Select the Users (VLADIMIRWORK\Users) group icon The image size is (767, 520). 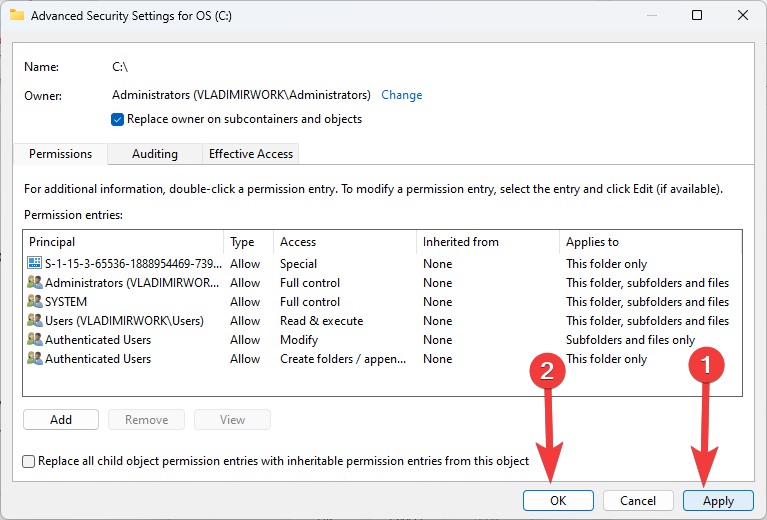[x=35, y=321]
